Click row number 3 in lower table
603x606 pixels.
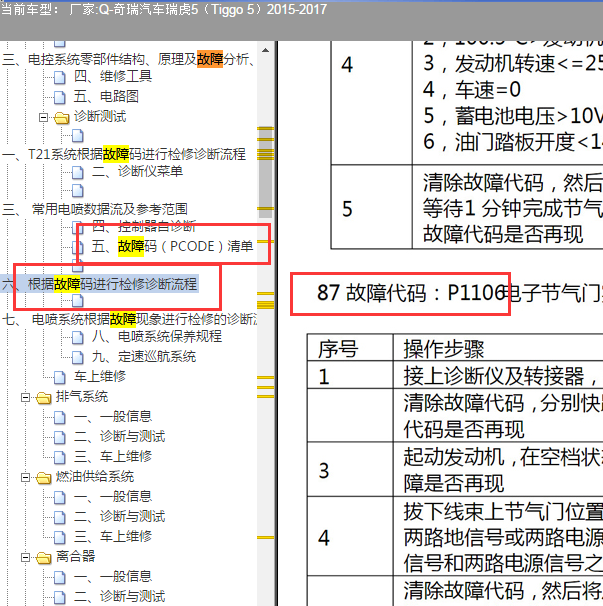324,471
